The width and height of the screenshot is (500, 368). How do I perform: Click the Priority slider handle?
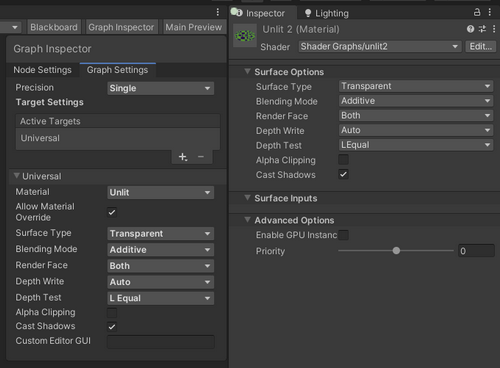tap(396, 251)
